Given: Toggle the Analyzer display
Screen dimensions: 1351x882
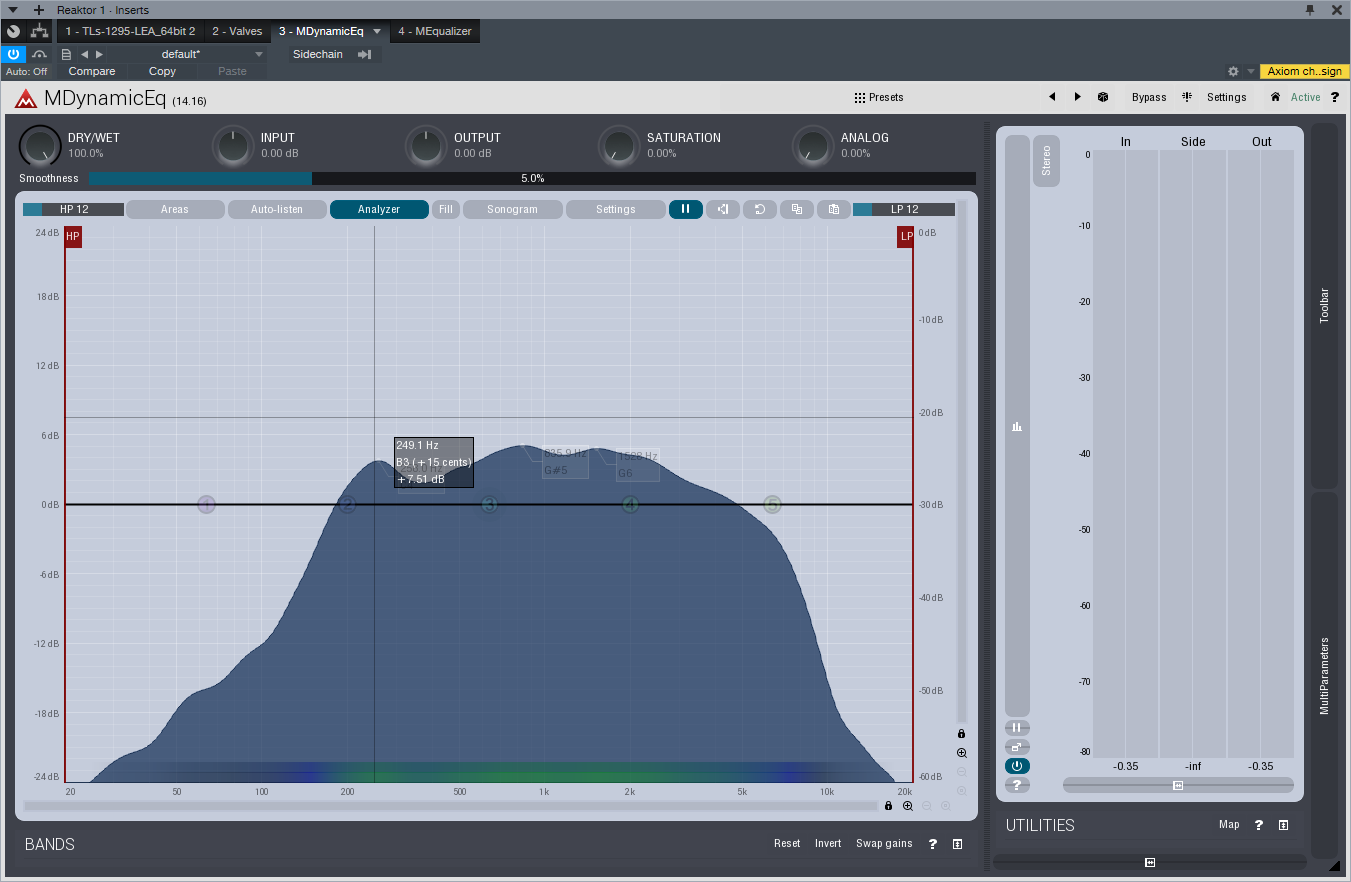Looking at the screenshot, I should point(379,209).
